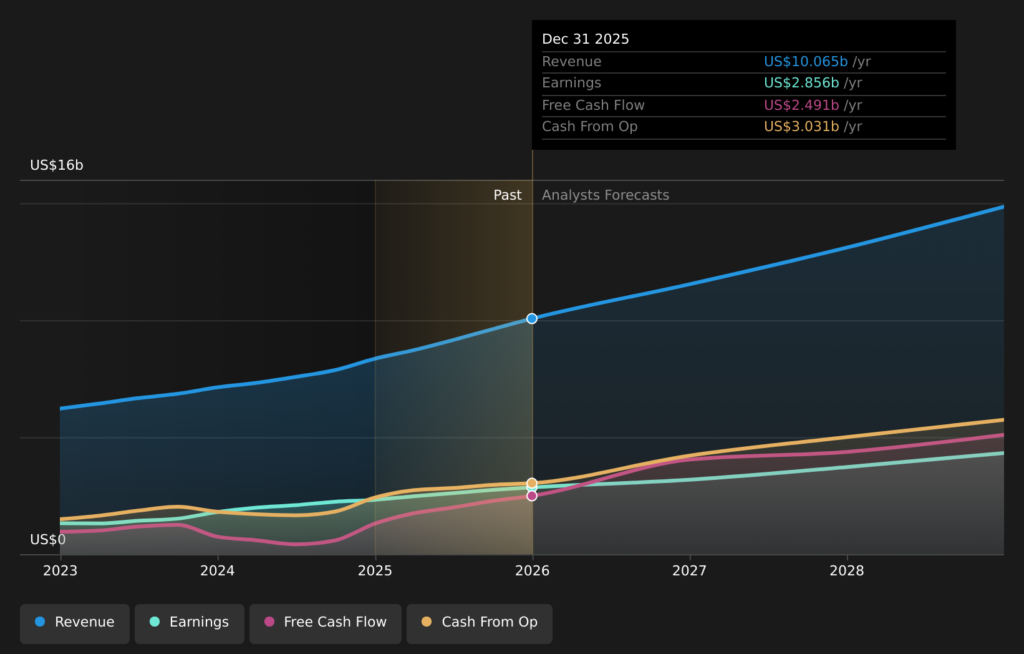The width and height of the screenshot is (1024, 654).
Task: Switch to the Past section of the chart
Action: [508, 195]
